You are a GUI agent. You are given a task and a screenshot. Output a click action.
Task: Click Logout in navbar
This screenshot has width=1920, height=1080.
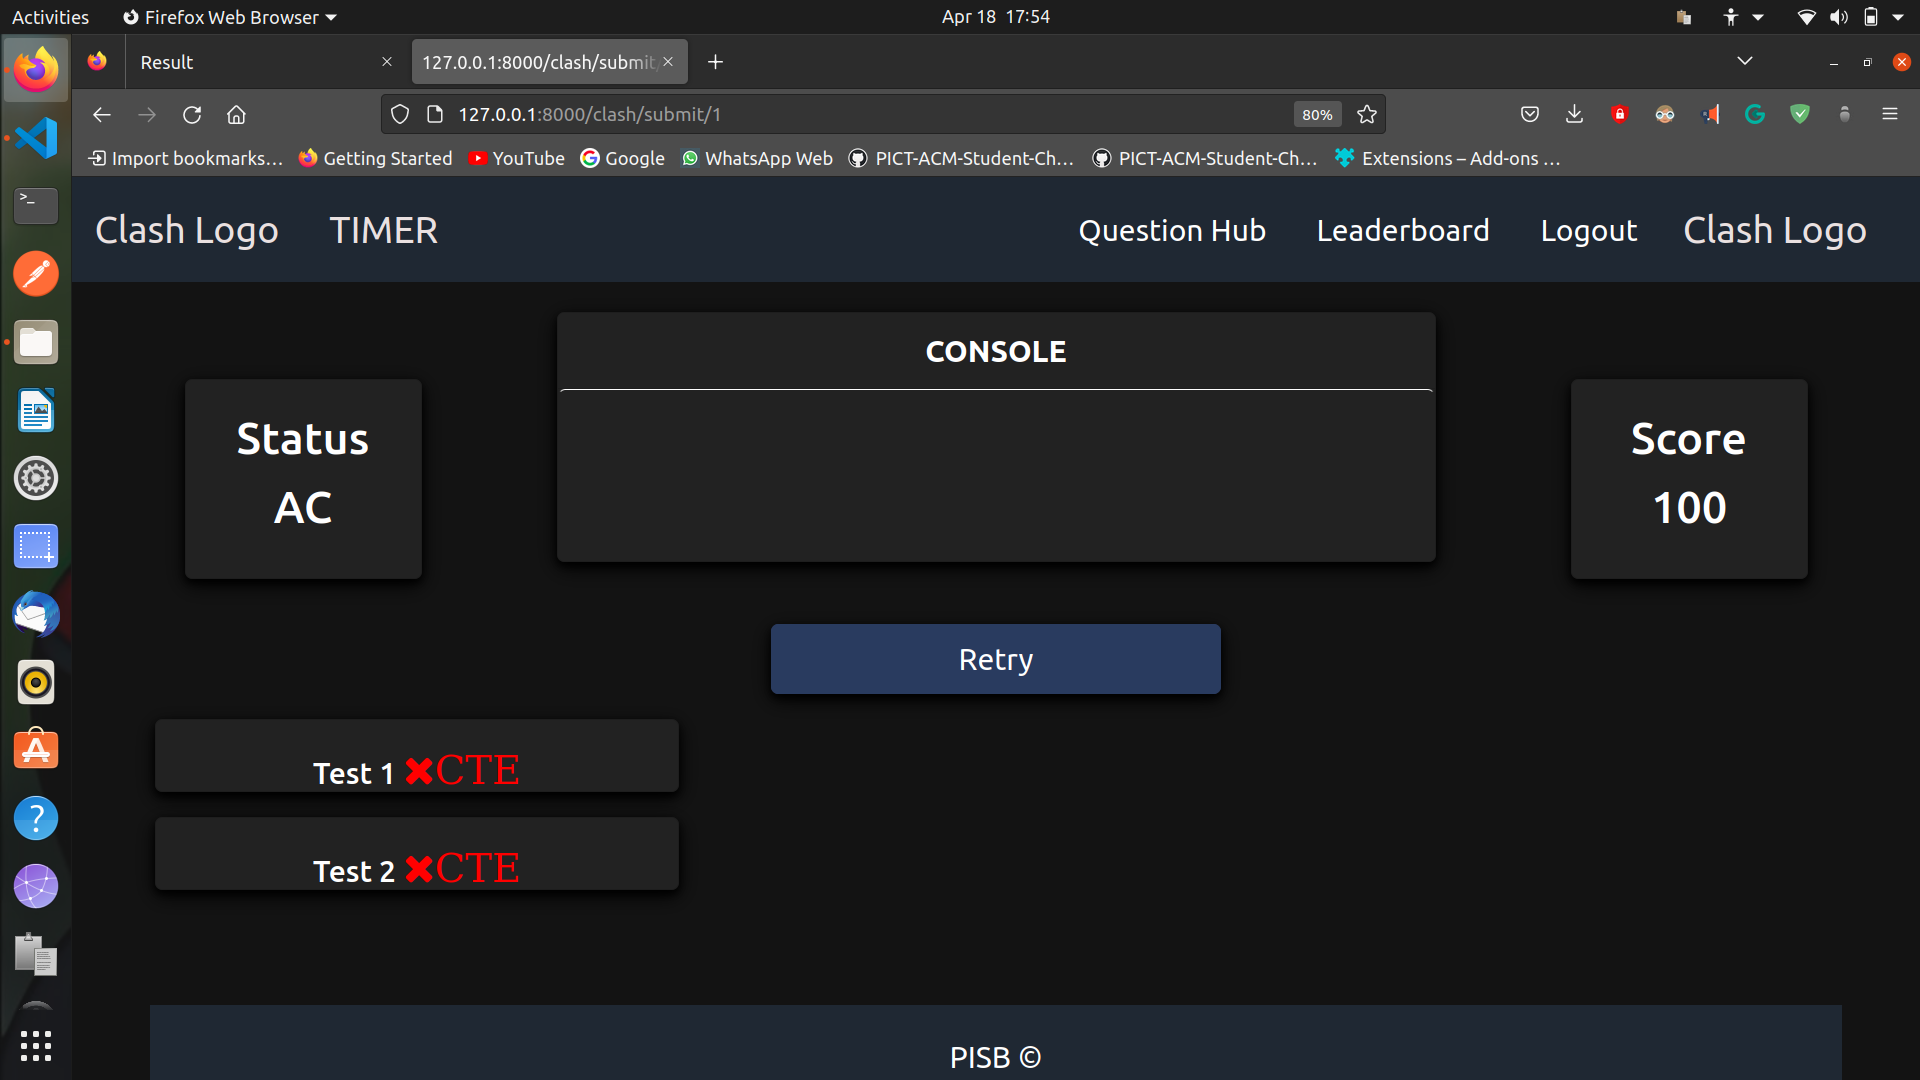coord(1589,231)
